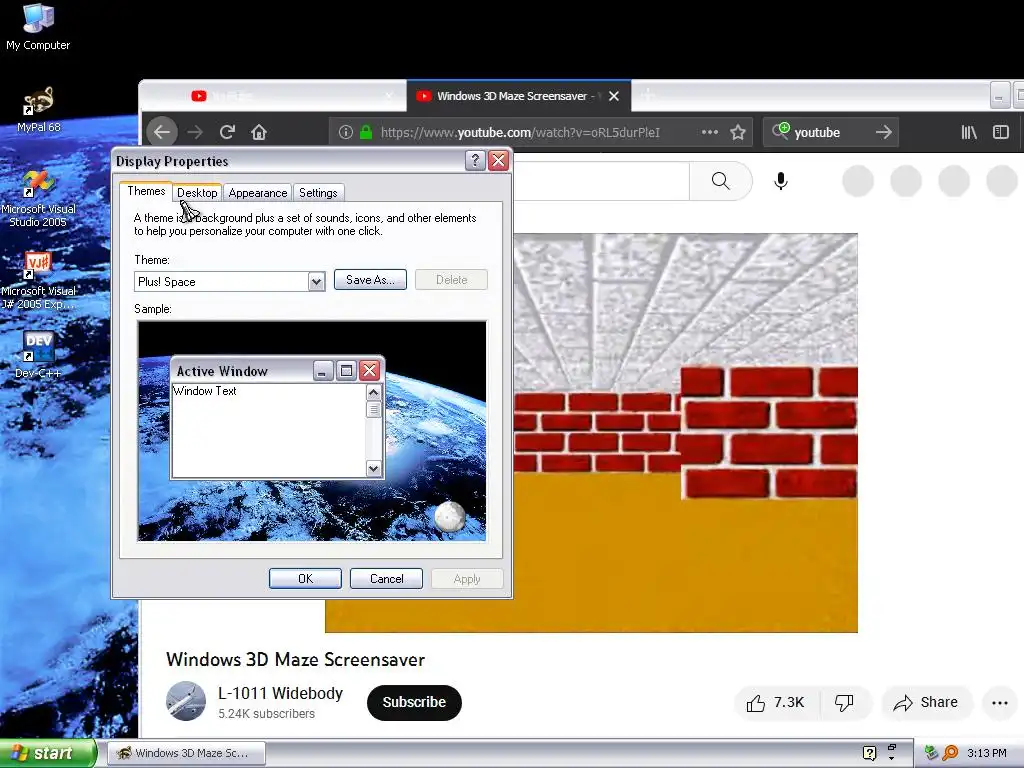Click the green padlock security icon

click(x=366, y=133)
